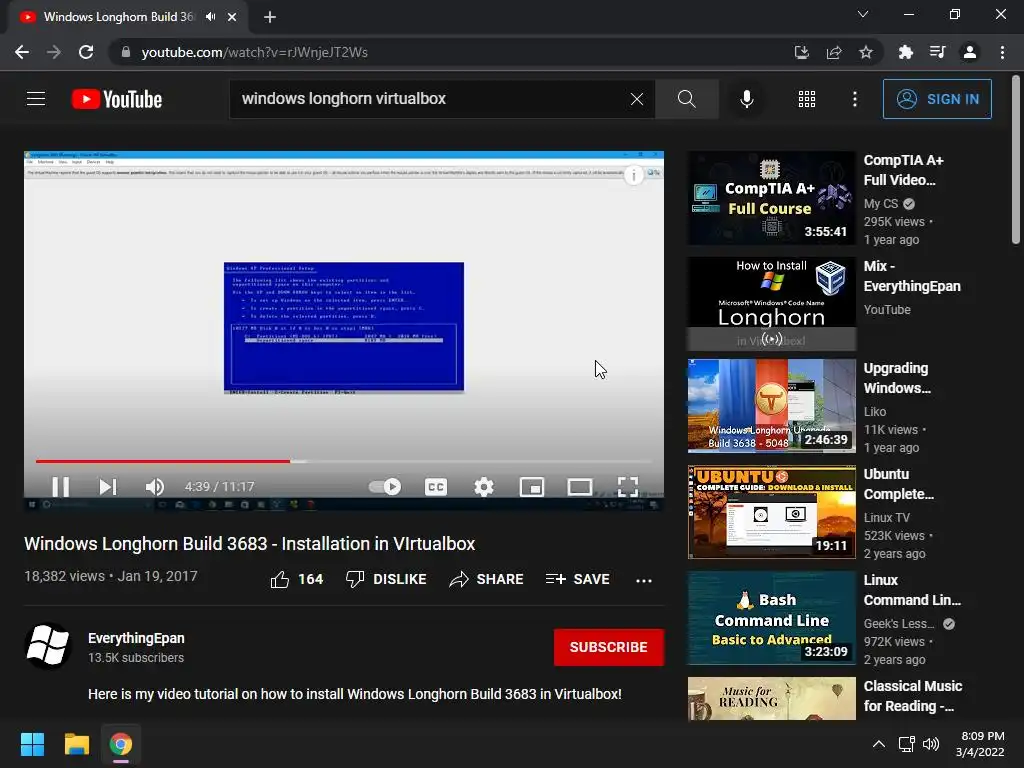The width and height of the screenshot is (1024, 768).
Task: Clear the search box with X
Action: point(637,99)
